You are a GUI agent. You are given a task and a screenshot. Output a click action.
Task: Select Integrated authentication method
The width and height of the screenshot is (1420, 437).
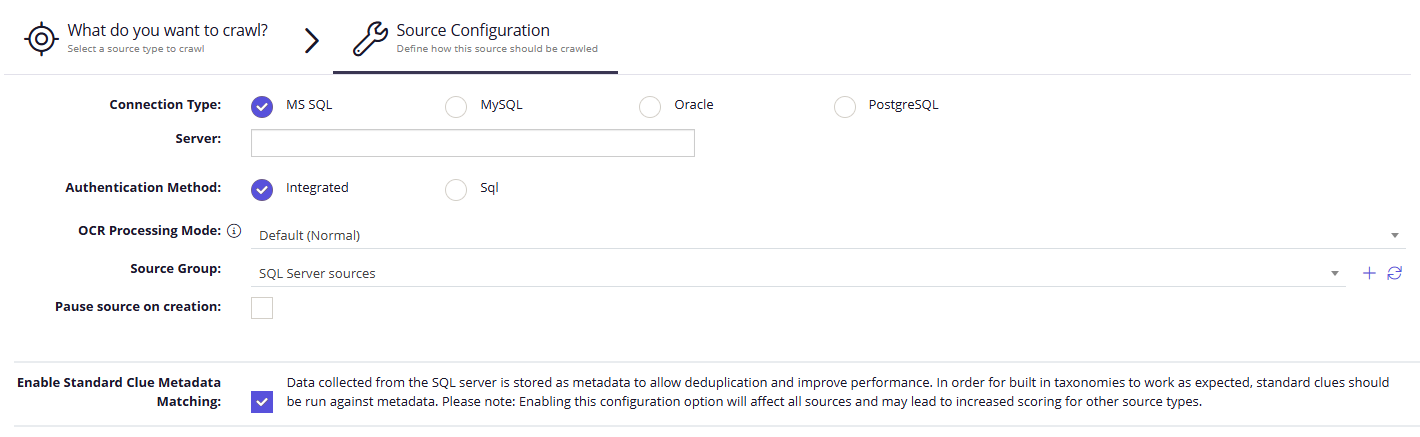pyautogui.click(x=262, y=189)
